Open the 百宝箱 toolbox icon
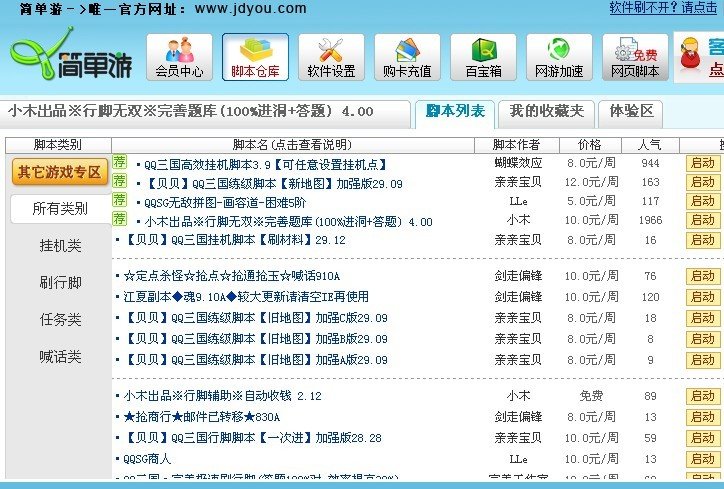 click(483, 57)
